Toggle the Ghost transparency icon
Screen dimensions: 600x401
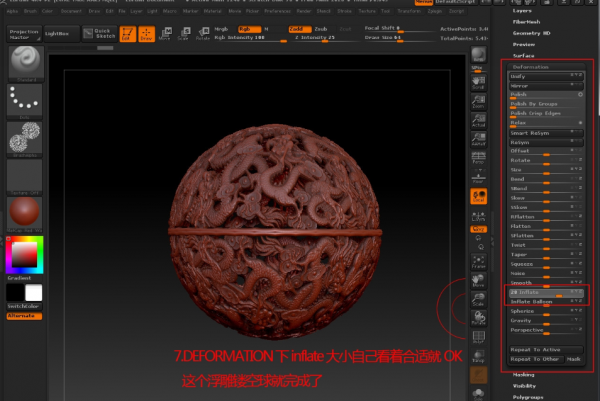(478, 375)
